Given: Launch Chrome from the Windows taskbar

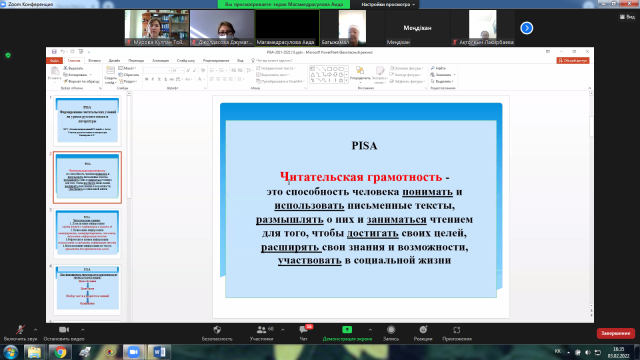Looking at the screenshot, I should pos(60,352).
